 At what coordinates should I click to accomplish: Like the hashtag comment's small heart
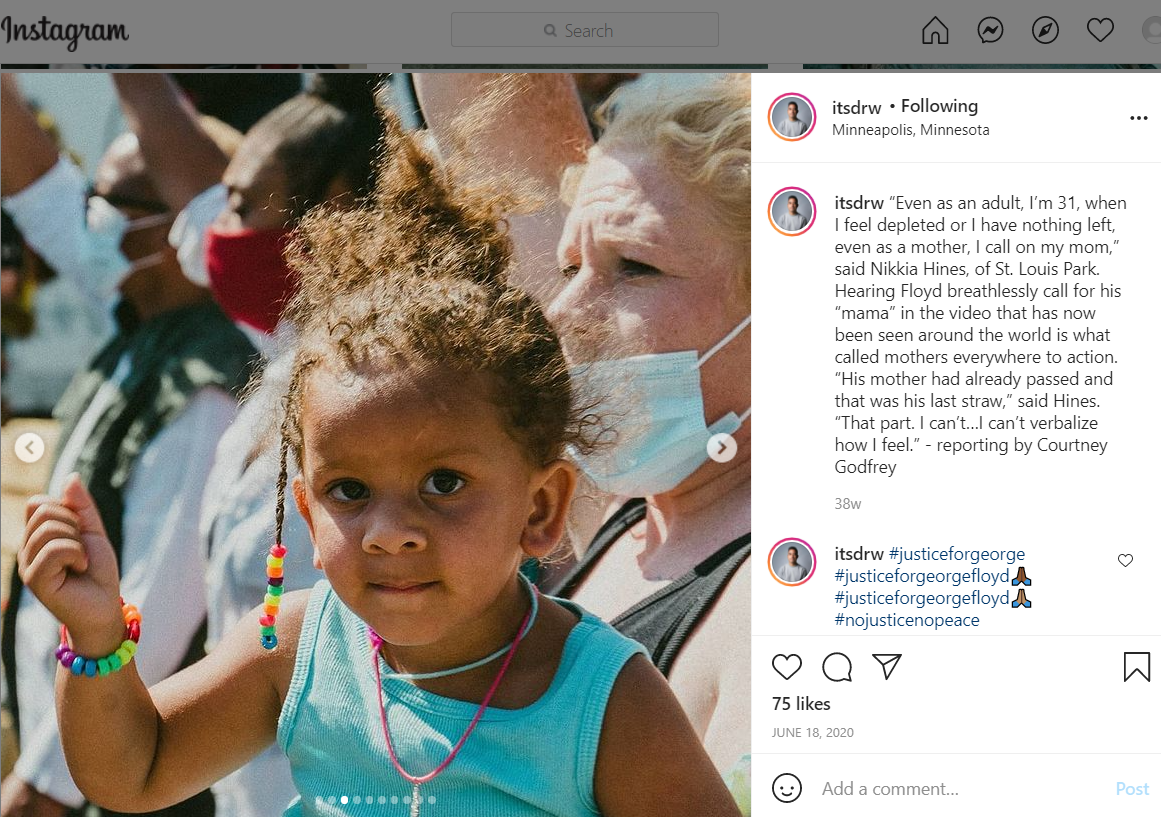coord(1125,561)
